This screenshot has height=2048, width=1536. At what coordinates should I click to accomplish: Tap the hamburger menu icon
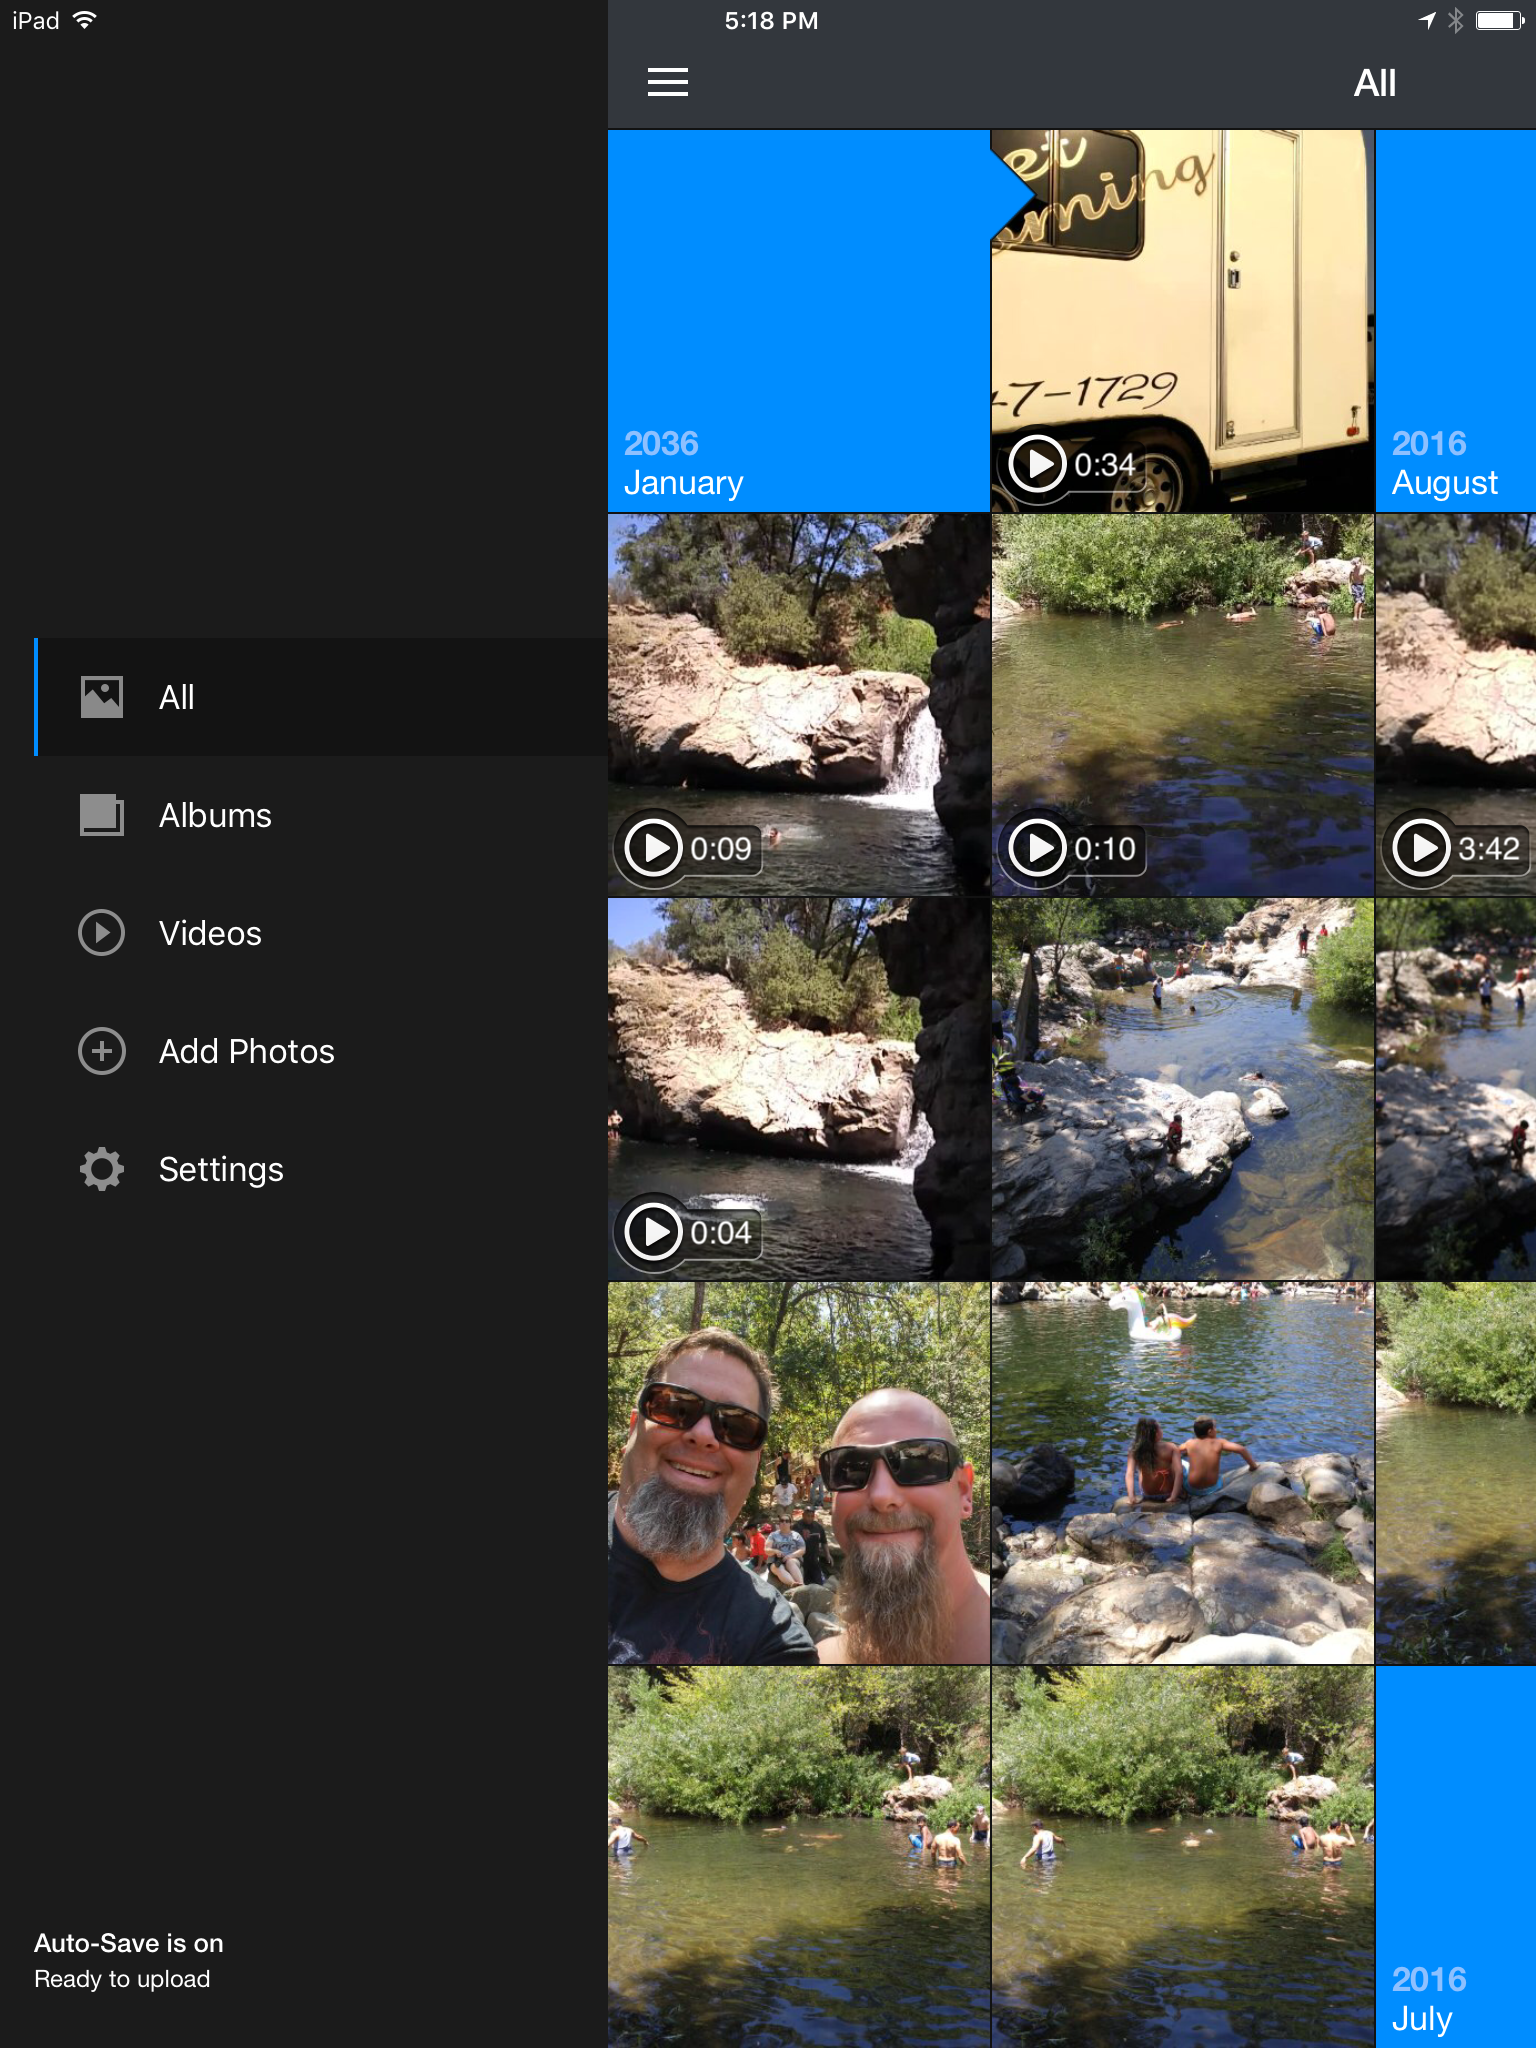click(667, 82)
